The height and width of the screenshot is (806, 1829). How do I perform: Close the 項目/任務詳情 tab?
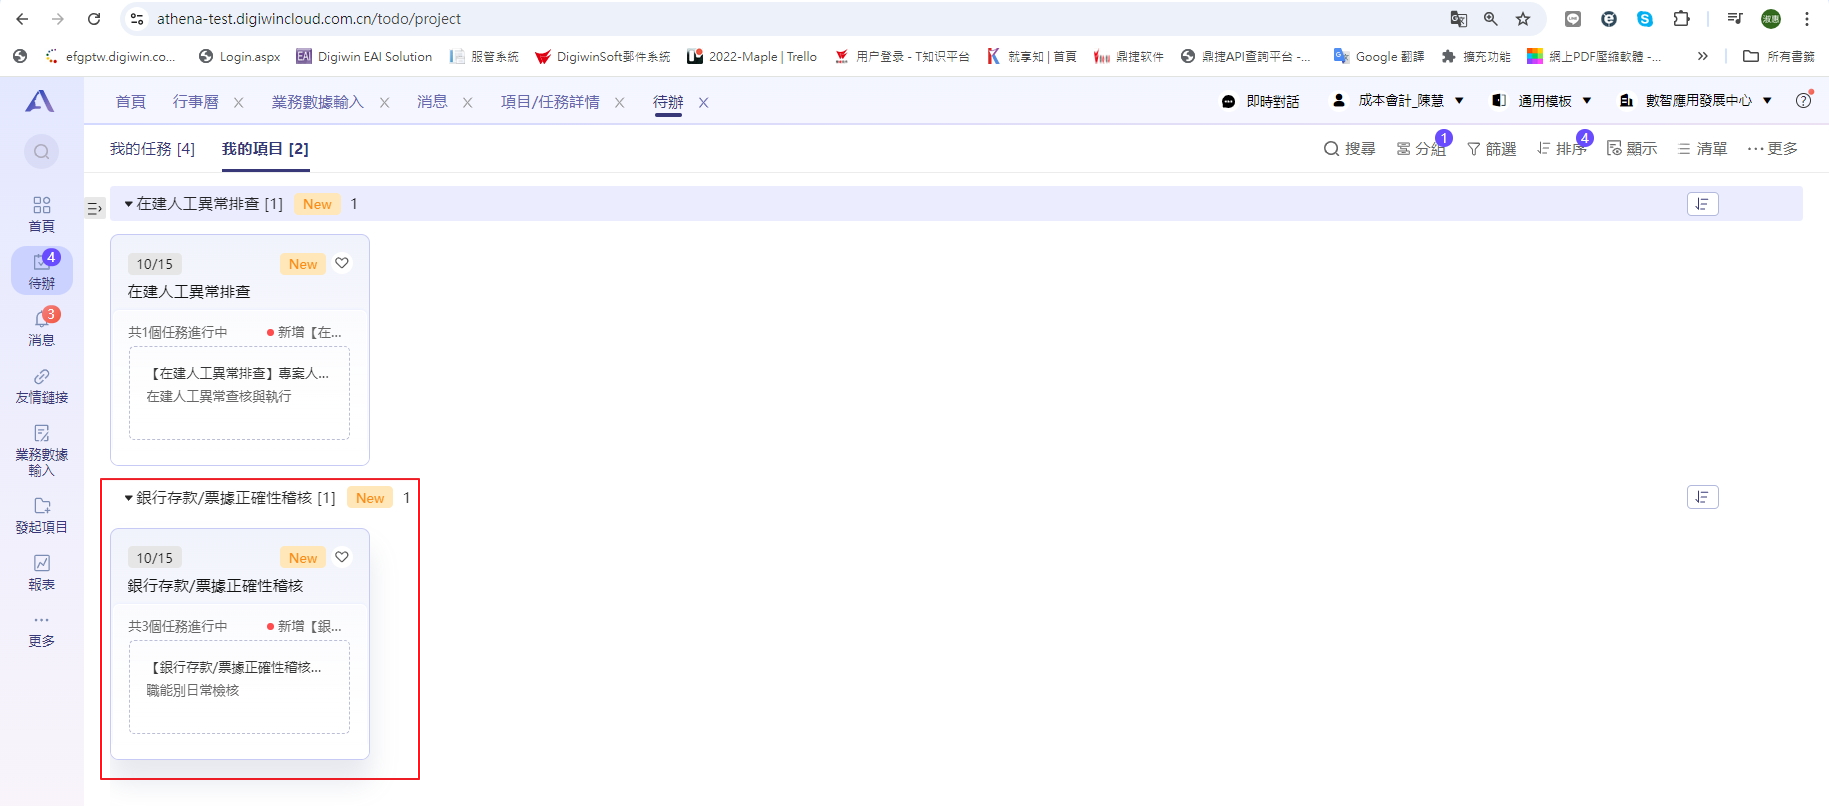(619, 102)
